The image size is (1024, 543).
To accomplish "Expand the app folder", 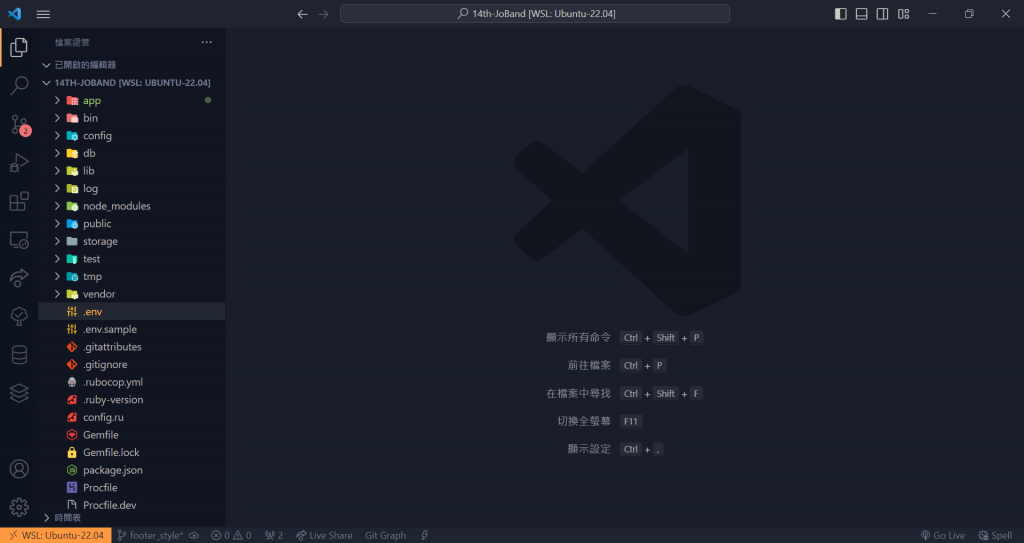I will click(x=132, y=101).
